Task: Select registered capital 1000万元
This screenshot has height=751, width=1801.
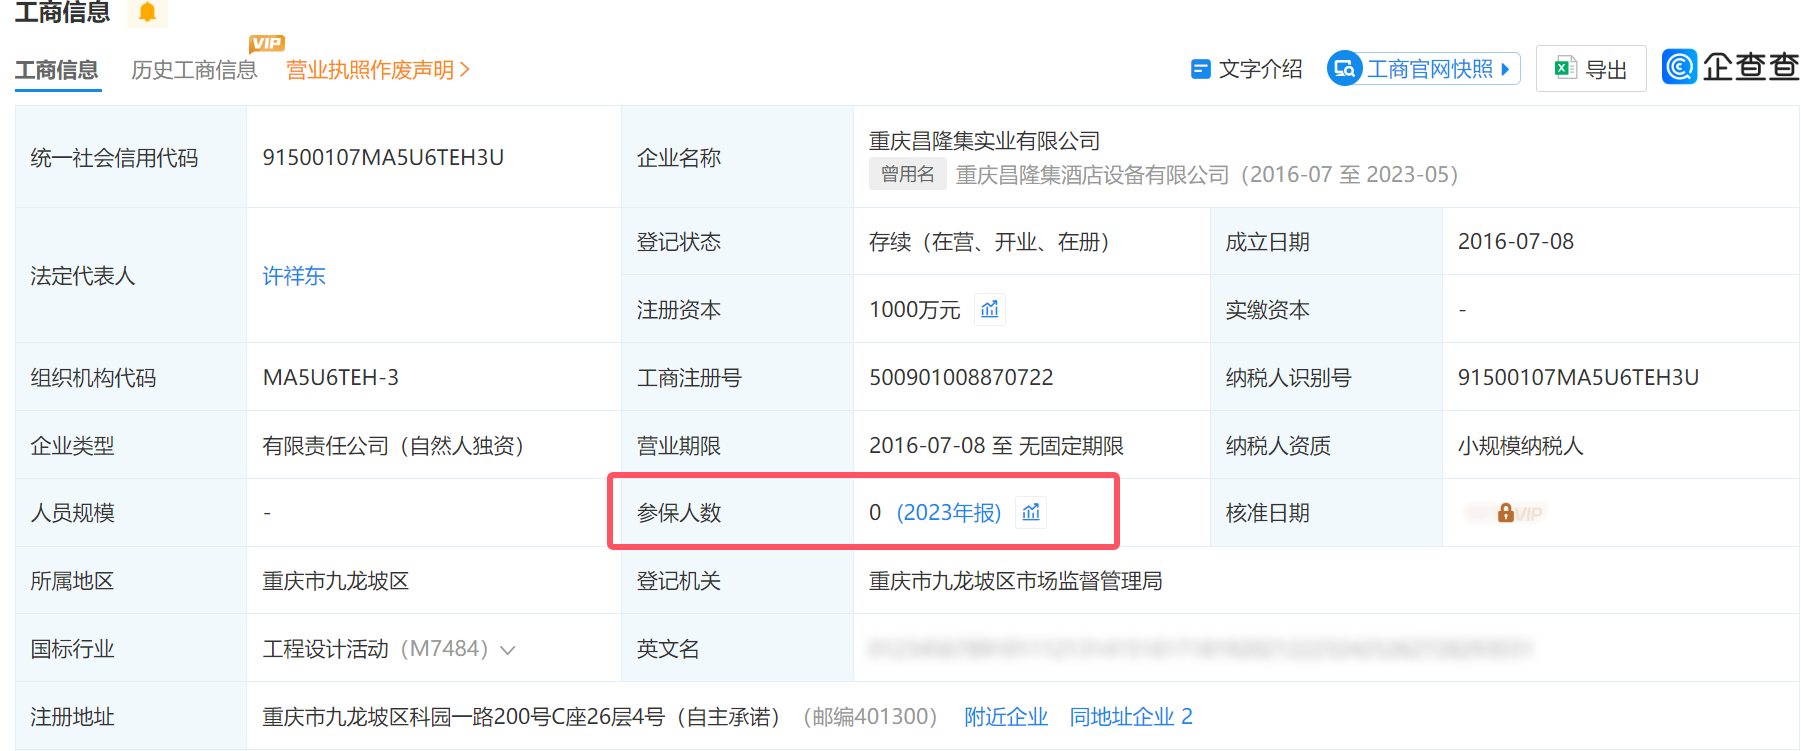Action: point(914,310)
